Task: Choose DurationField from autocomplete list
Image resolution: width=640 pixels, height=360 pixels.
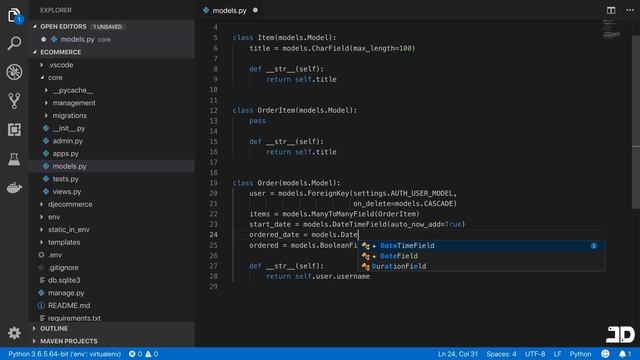Action: 481,266
